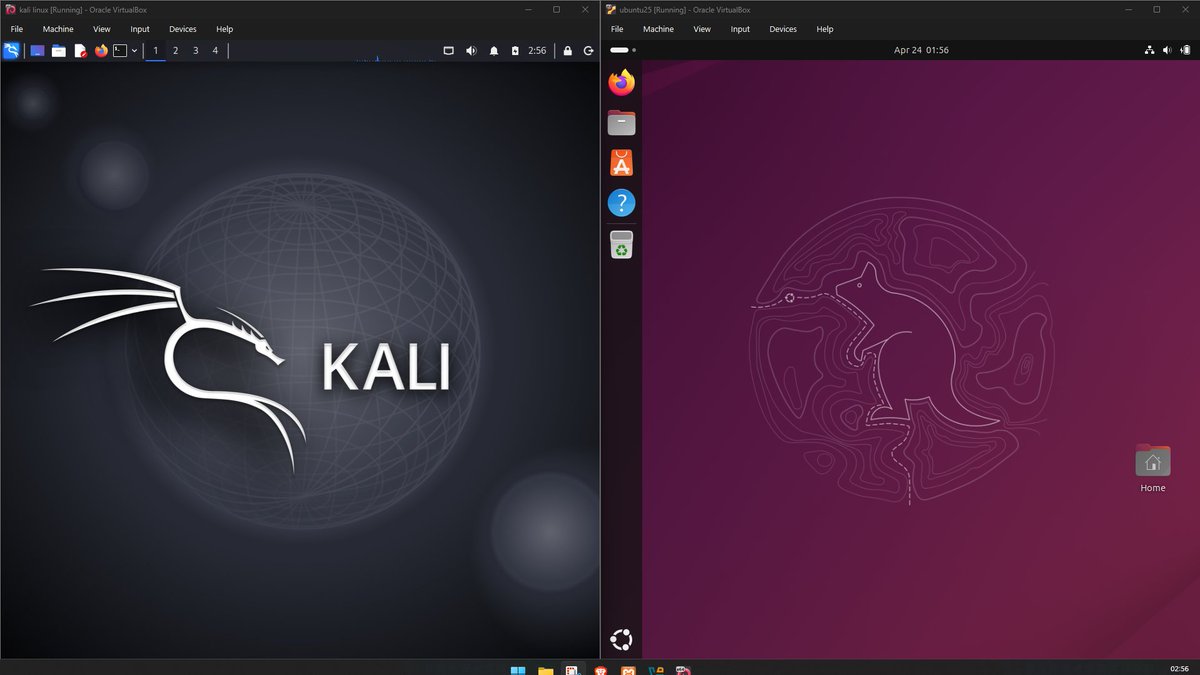Open File Explorer on Windows taskbar

click(x=545, y=671)
